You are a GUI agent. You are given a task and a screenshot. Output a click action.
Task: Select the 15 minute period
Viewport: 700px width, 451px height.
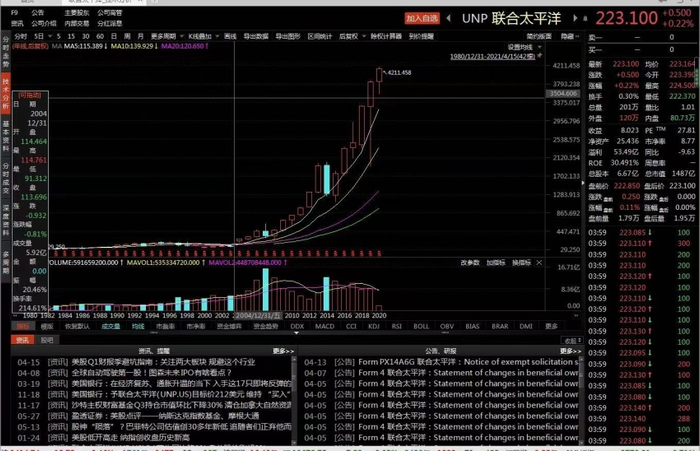click(x=72, y=36)
